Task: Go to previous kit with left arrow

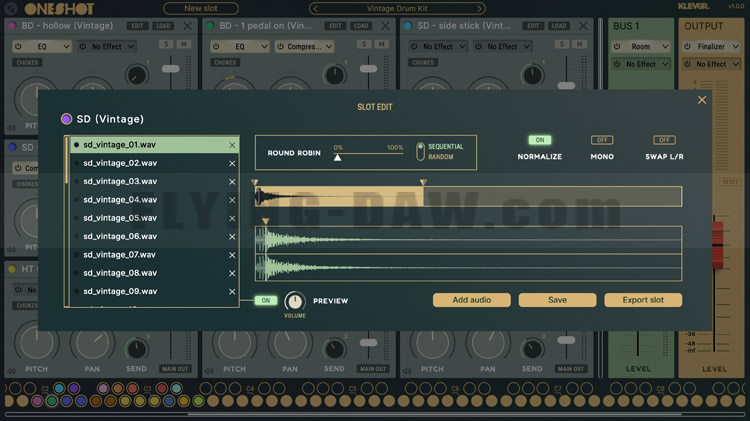Action: pos(315,8)
